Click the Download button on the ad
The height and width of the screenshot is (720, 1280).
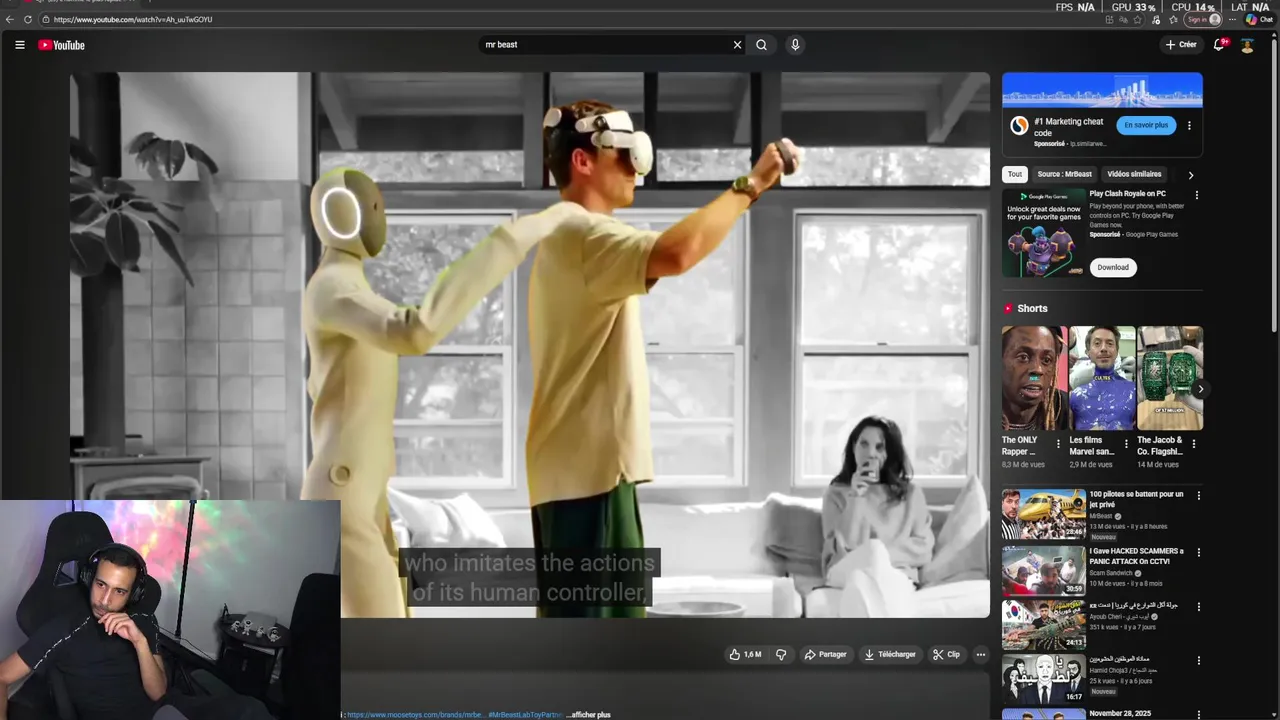coord(1112,267)
